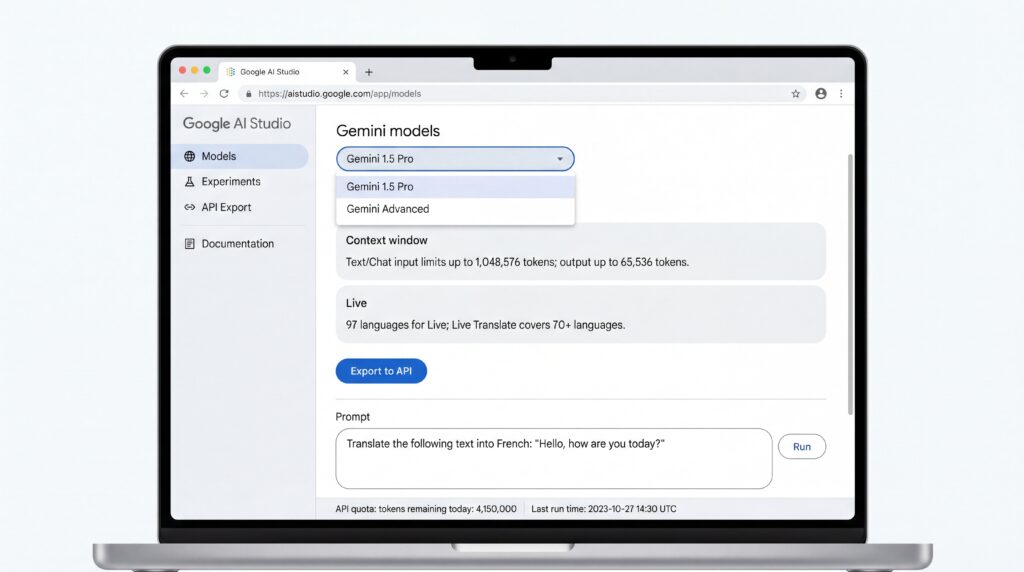
Task: Click the Live card title
Action: [356, 303]
